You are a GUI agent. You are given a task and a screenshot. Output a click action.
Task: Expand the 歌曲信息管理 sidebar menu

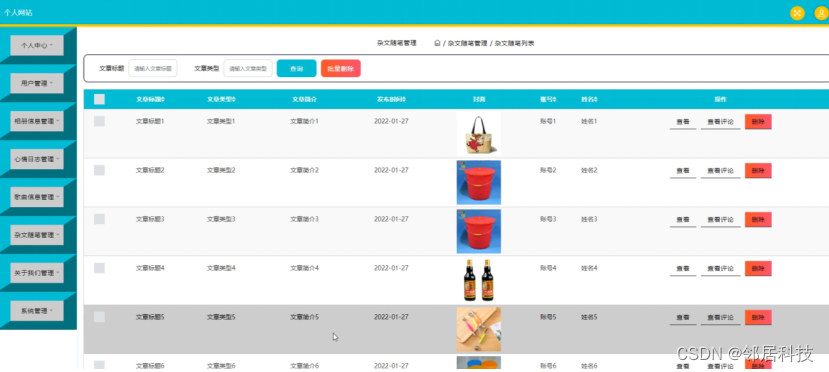[x=37, y=197]
